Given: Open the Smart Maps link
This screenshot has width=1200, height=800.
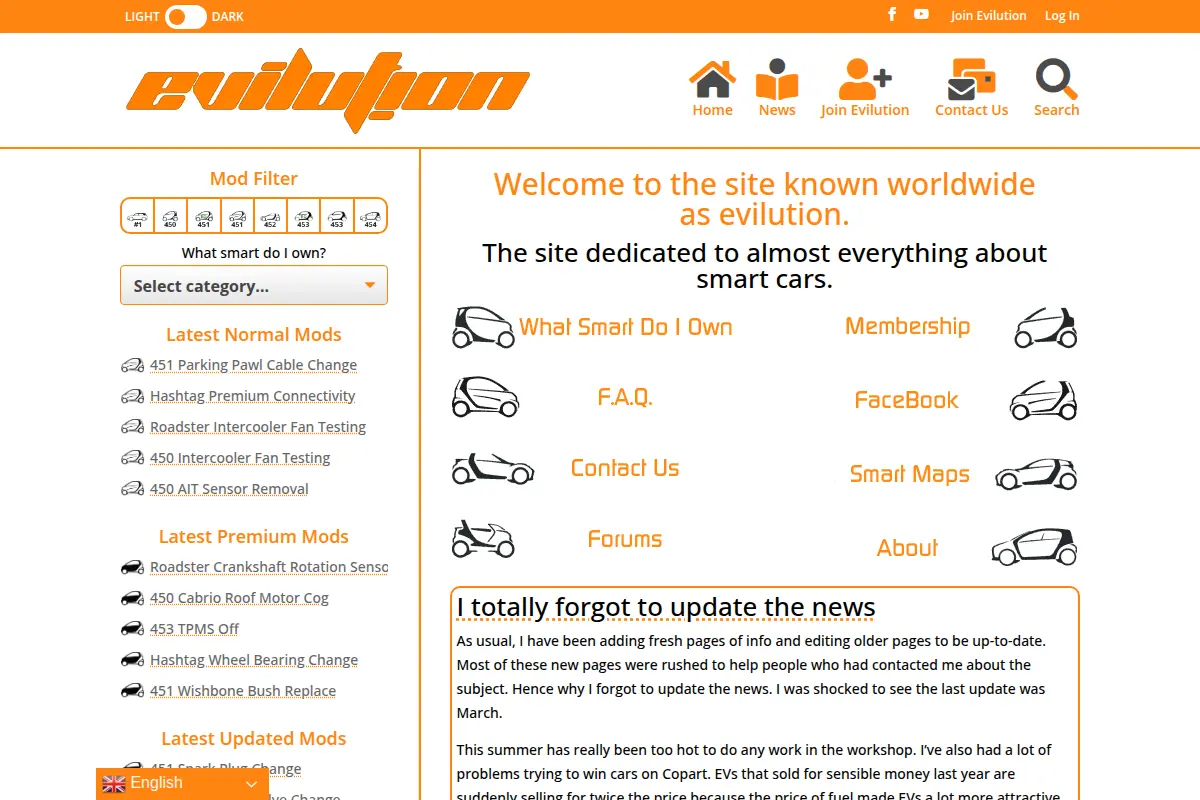Looking at the screenshot, I should (x=910, y=474).
